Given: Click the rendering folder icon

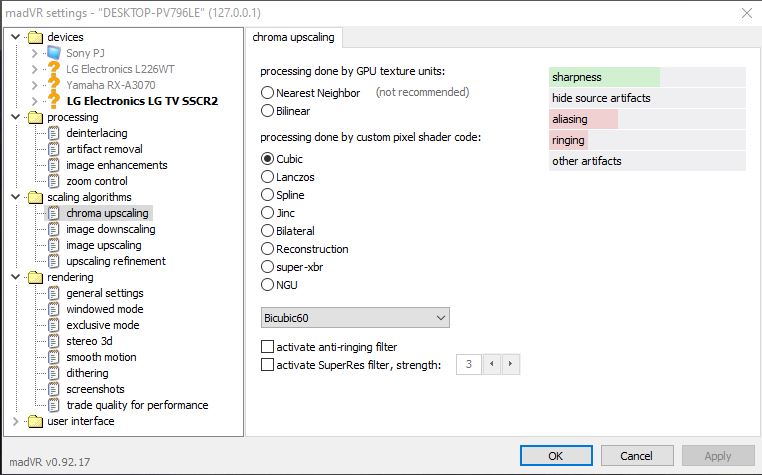Looking at the screenshot, I should point(36,277).
